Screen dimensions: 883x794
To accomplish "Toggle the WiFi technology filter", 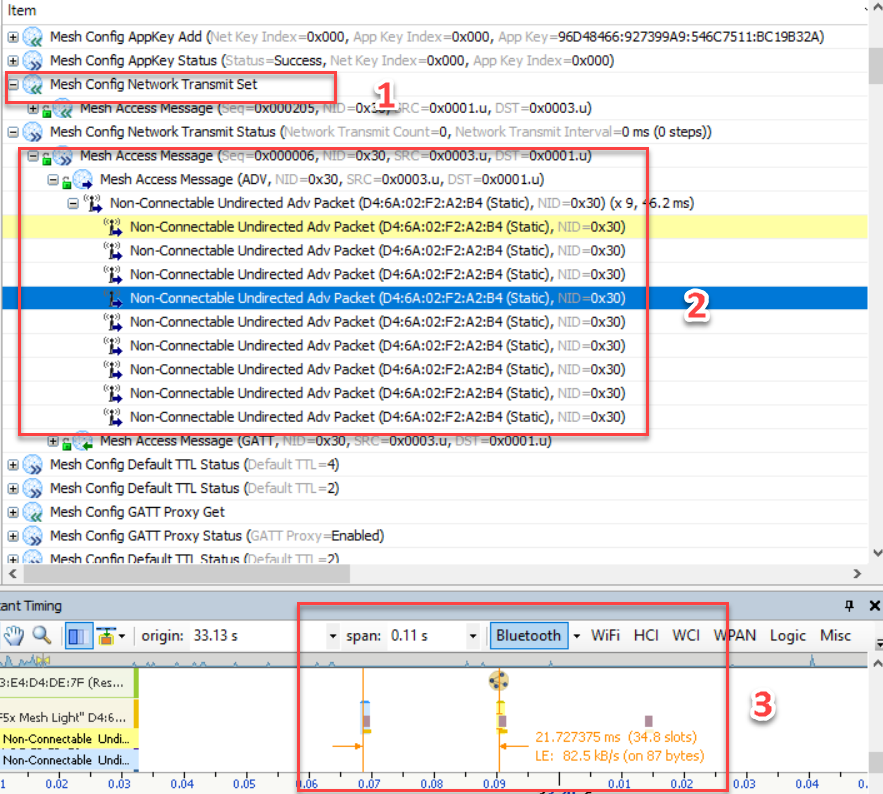I will pos(605,635).
